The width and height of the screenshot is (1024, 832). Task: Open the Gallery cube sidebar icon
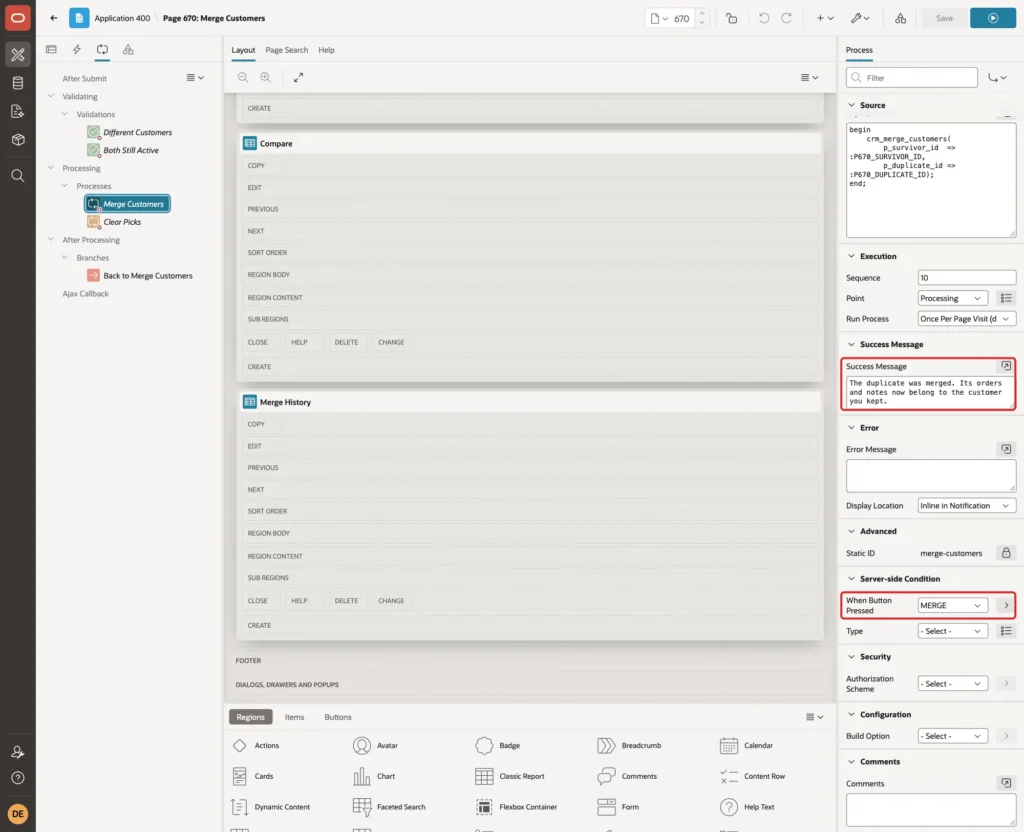click(x=18, y=140)
